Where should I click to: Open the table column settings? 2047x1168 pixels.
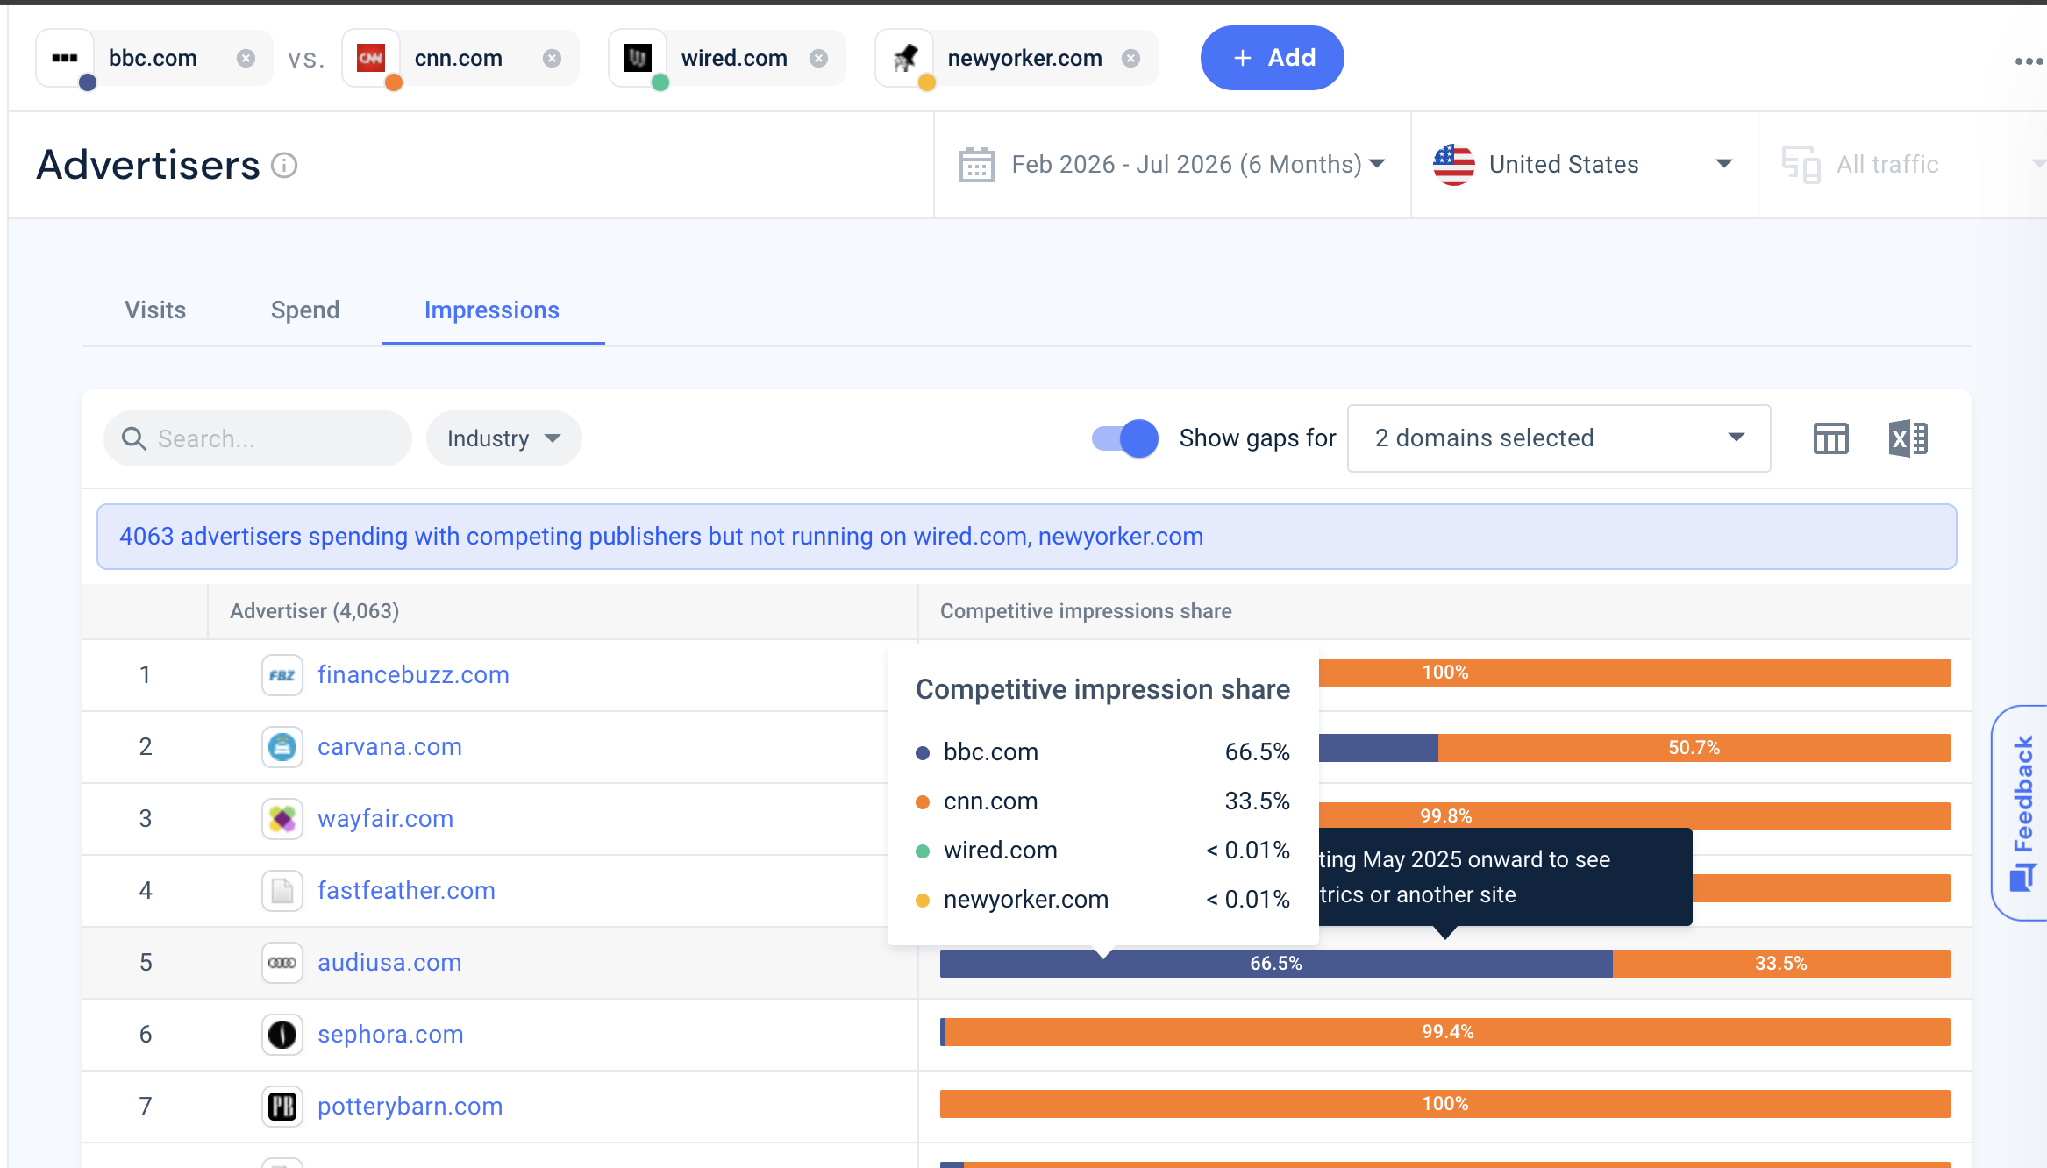point(1831,438)
